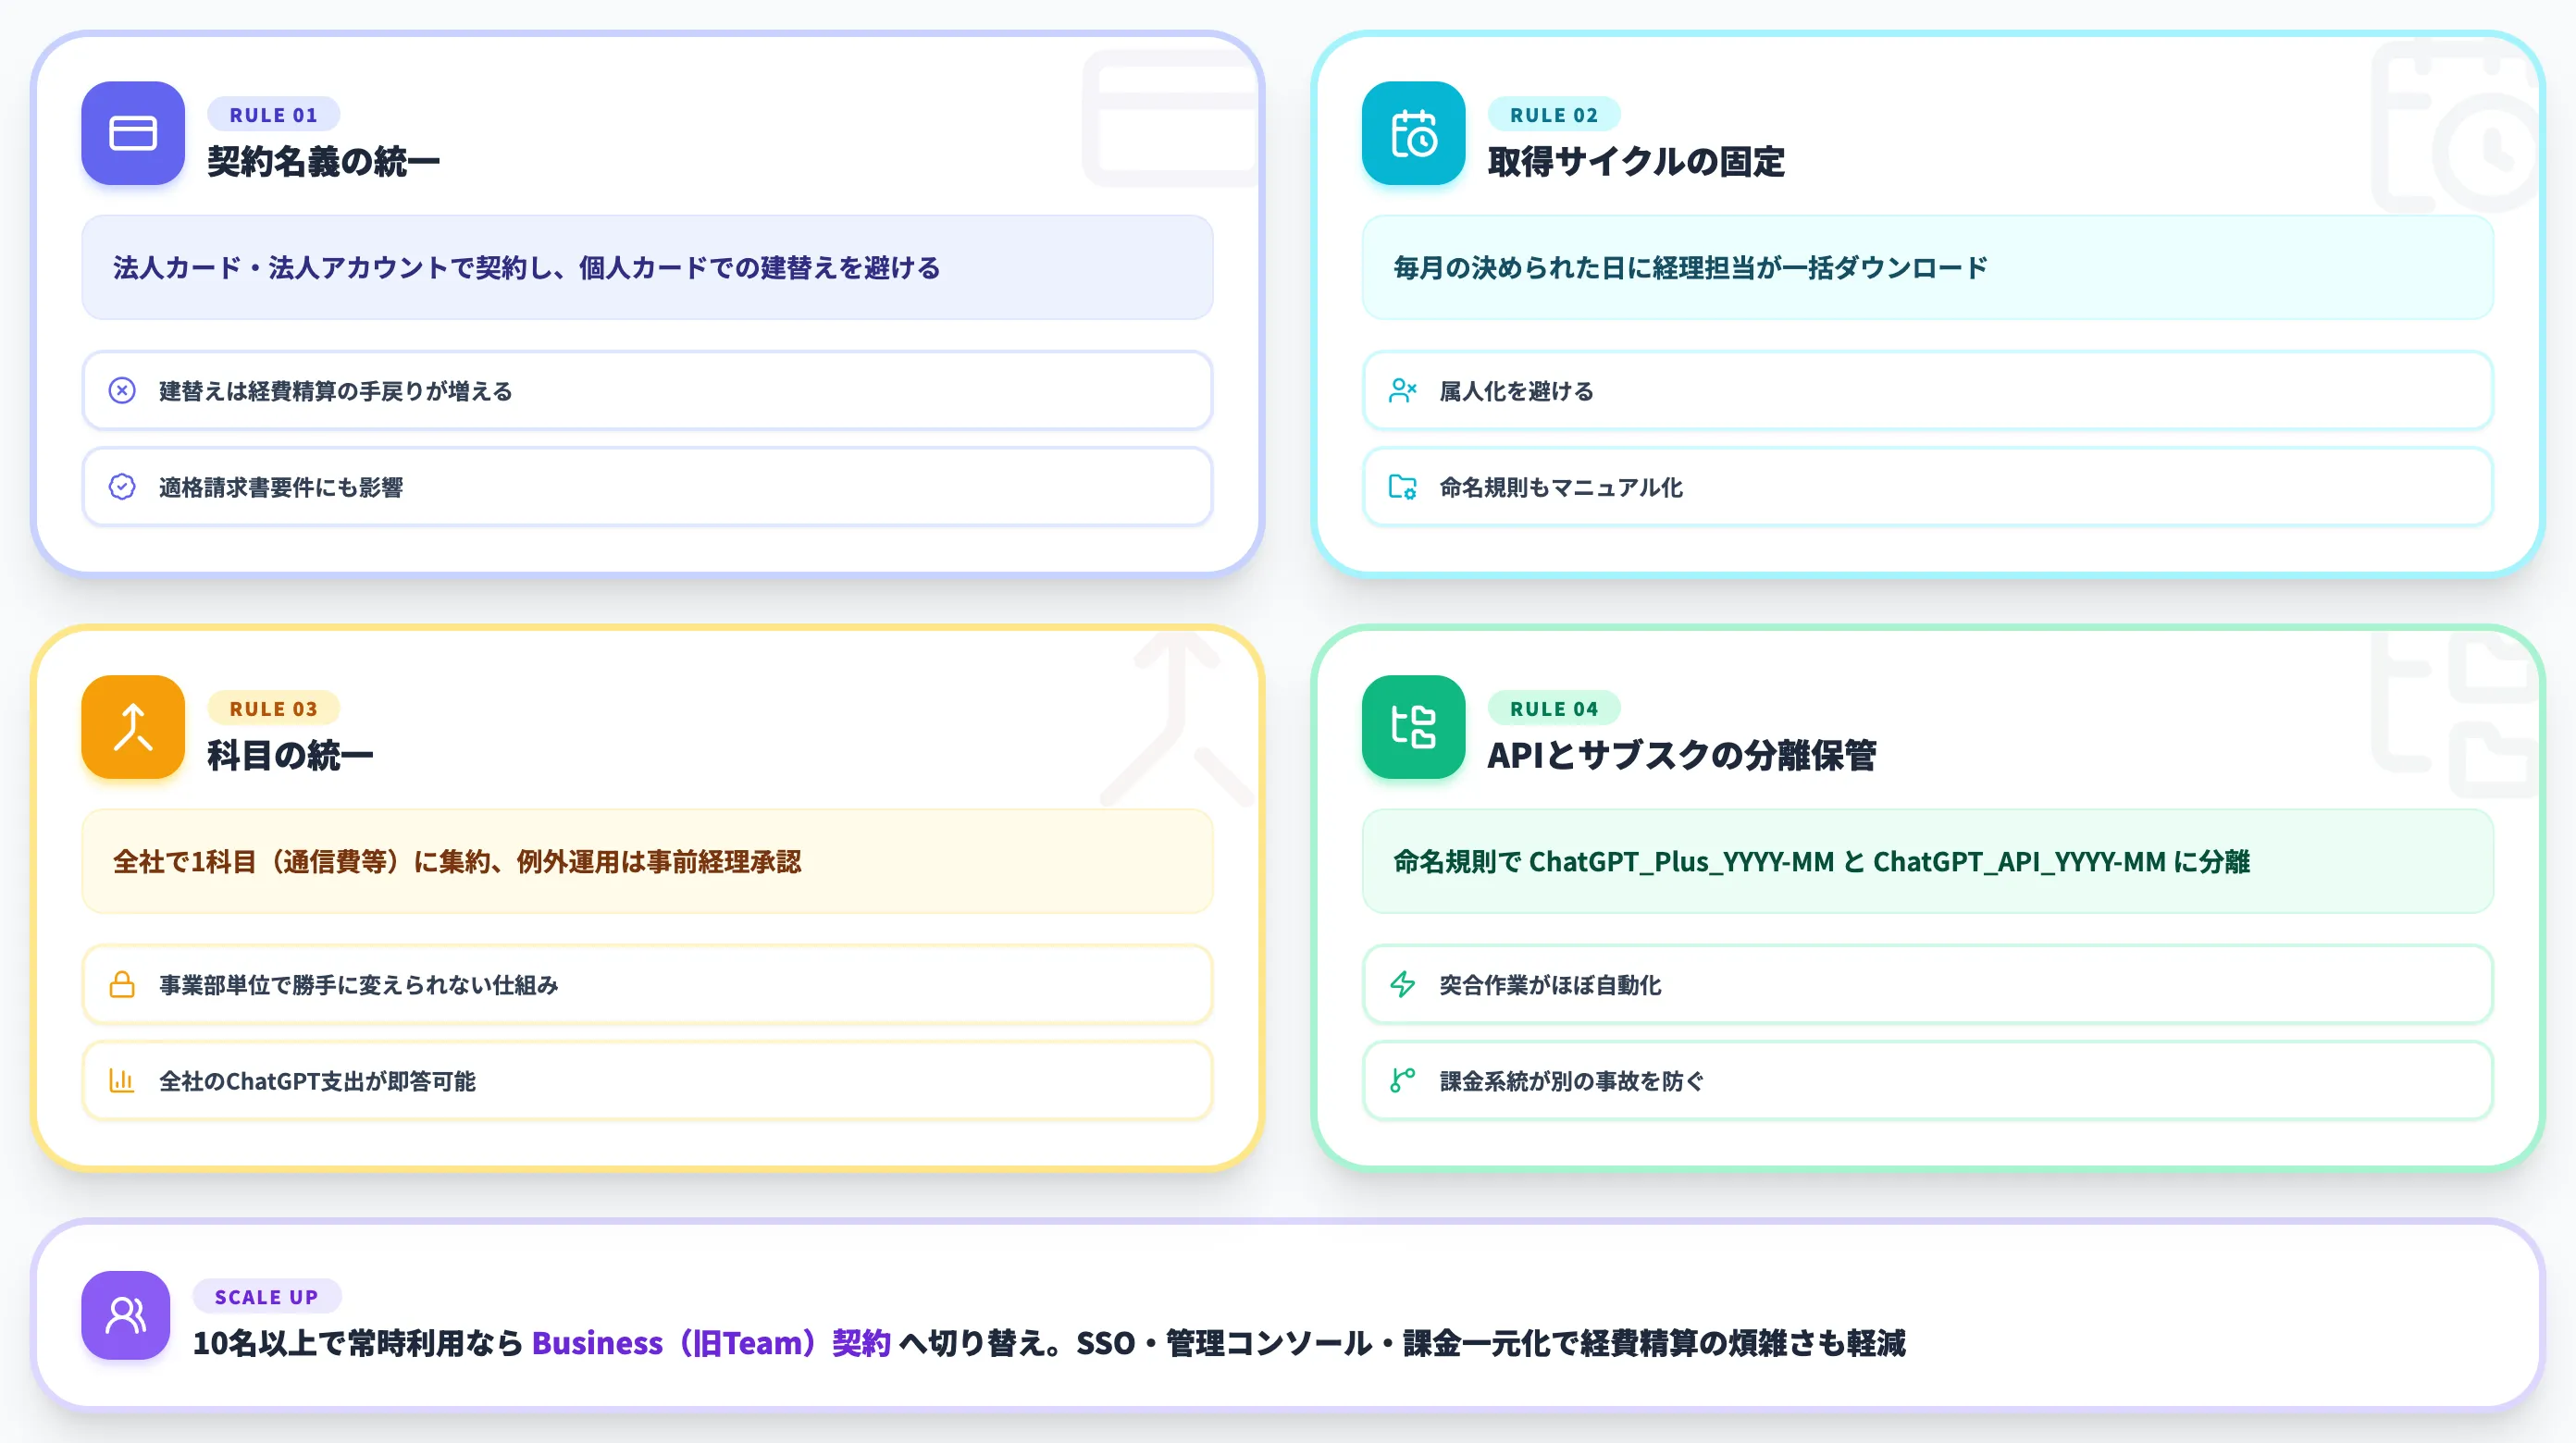Click the row text 適格請求書要件にも影響
Image resolution: width=2576 pixels, height=1443 pixels.
[281, 488]
